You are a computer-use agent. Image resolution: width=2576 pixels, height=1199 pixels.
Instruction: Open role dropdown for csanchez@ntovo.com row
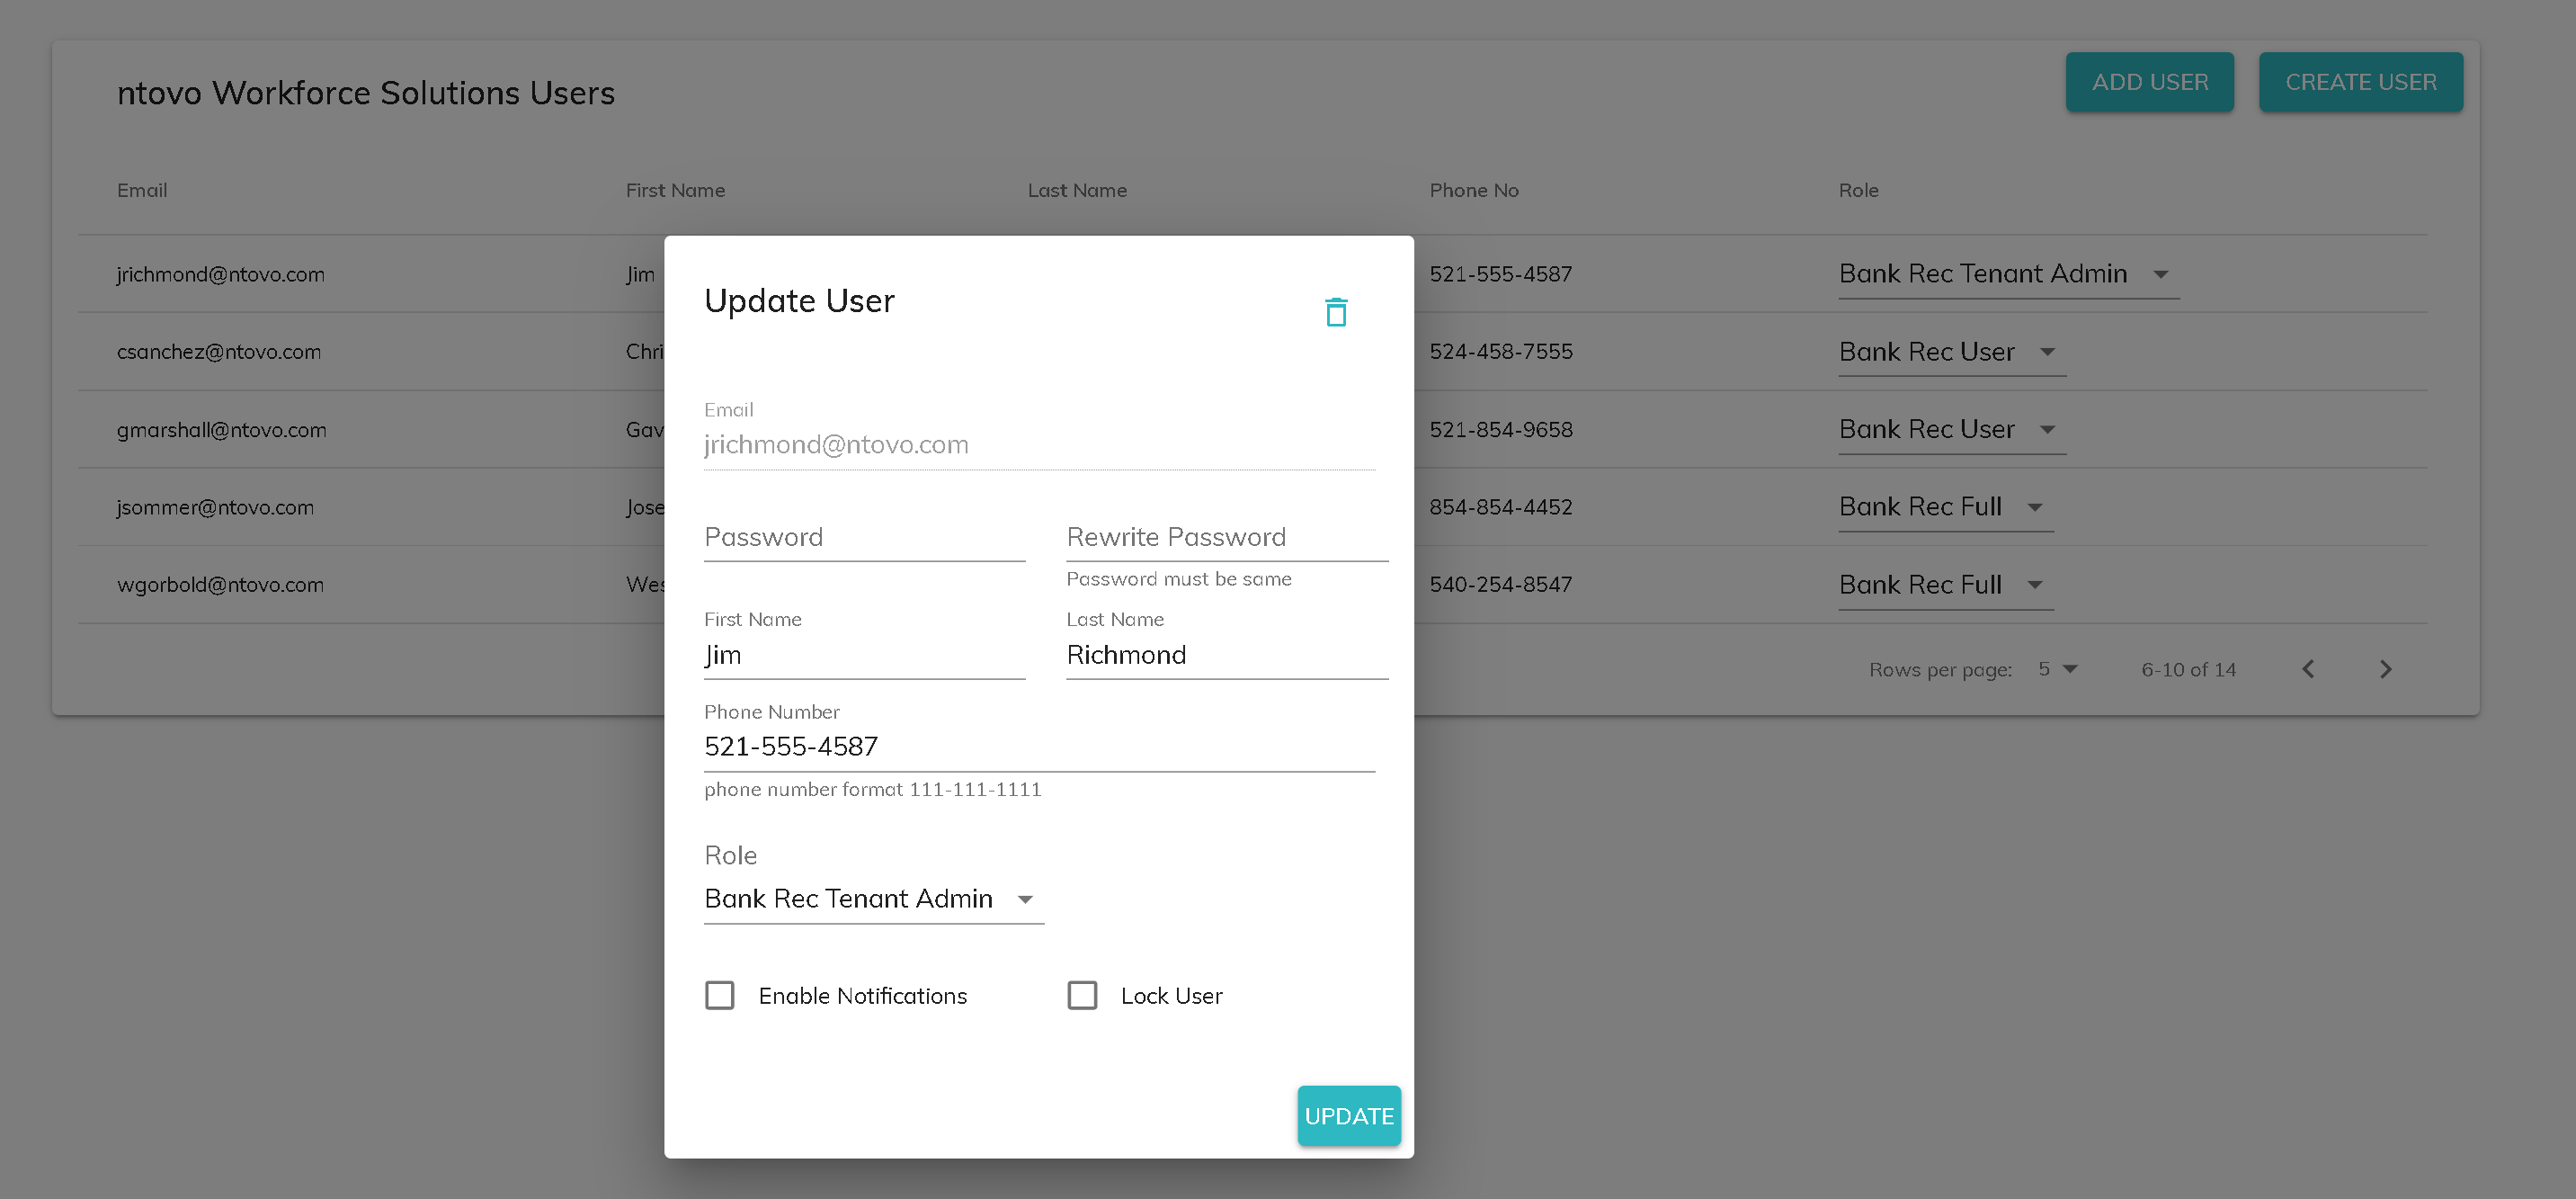1951,352
